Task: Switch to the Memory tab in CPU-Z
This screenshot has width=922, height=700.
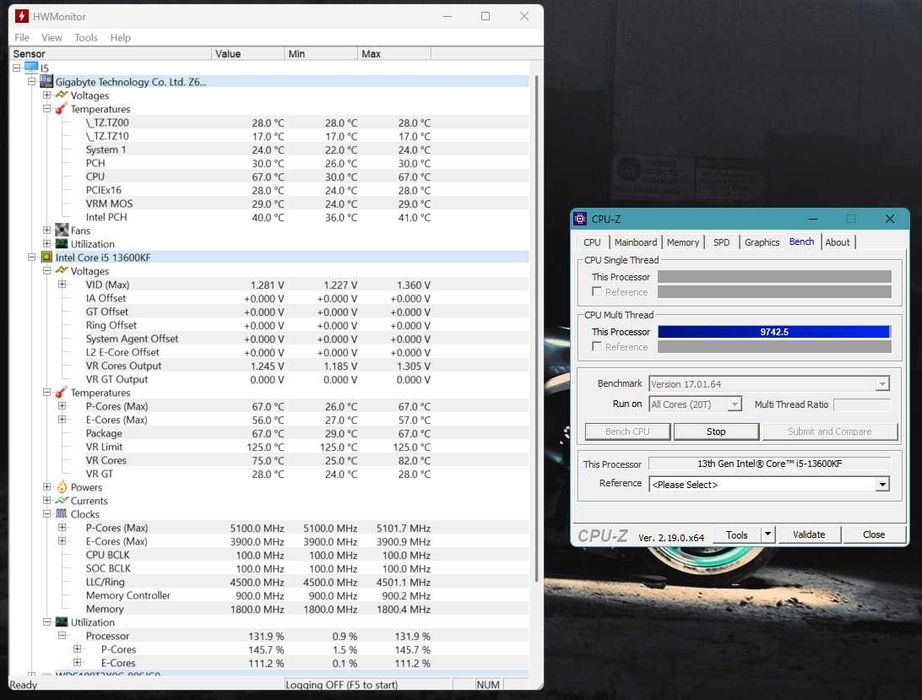Action: click(683, 242)
